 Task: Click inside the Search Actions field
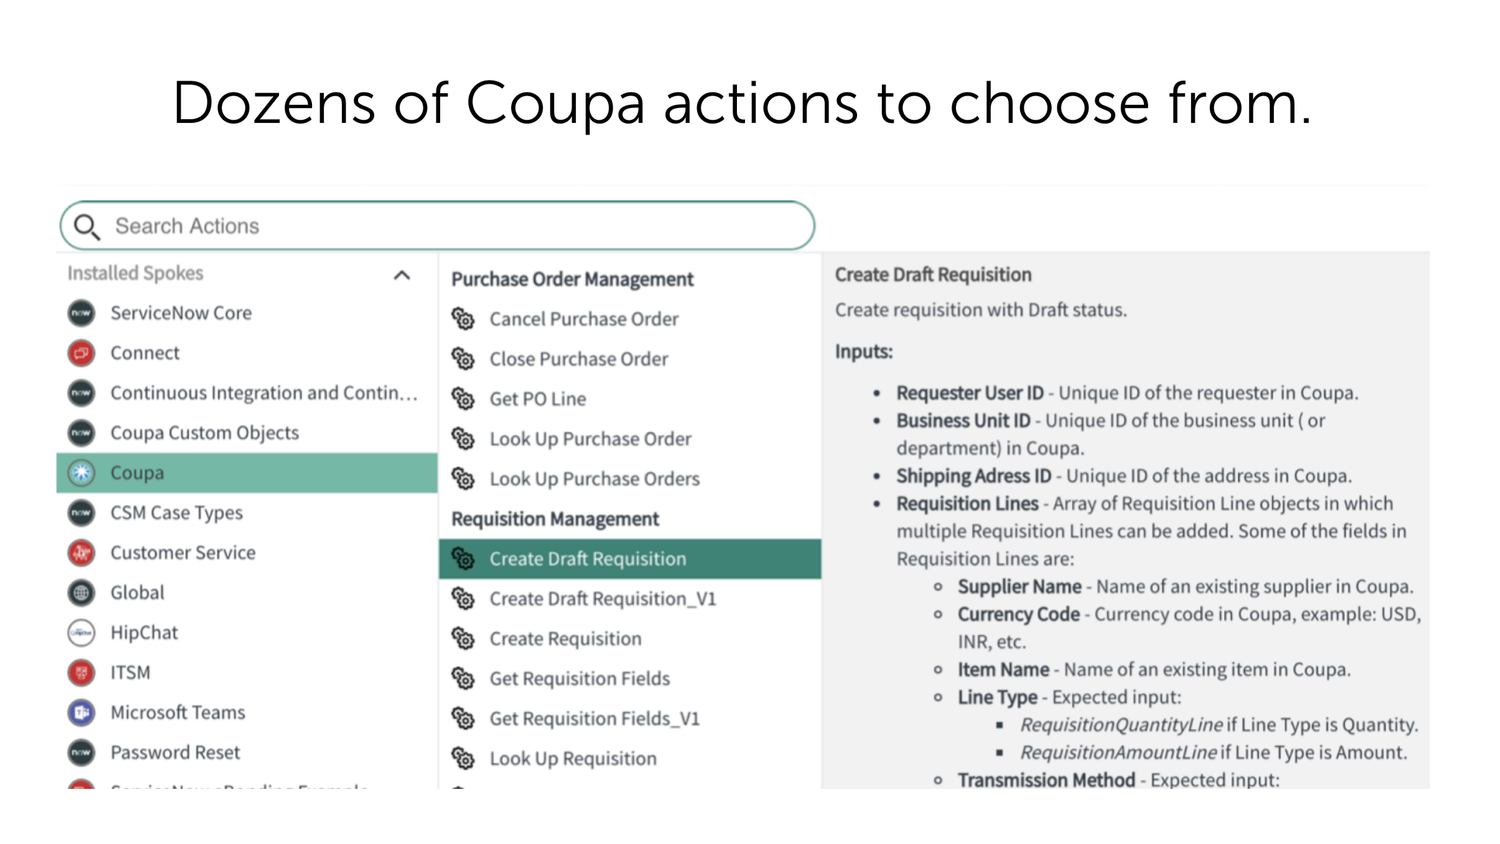click(x=400, y=226)
